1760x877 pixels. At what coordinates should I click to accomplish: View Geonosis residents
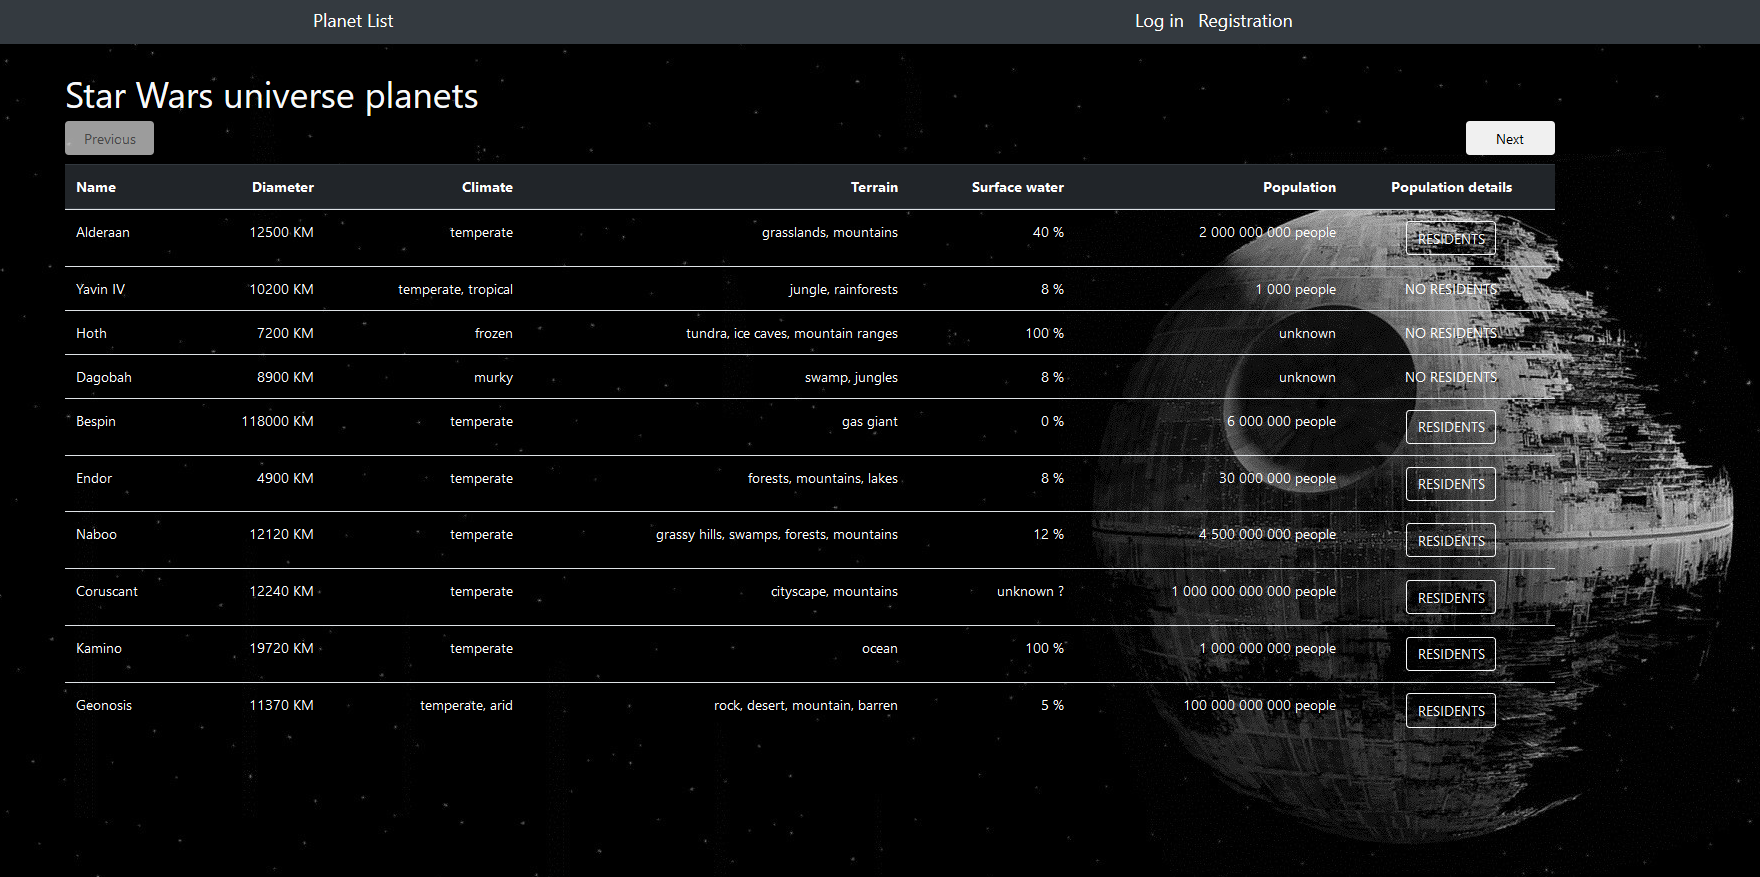coord(1450,710)
